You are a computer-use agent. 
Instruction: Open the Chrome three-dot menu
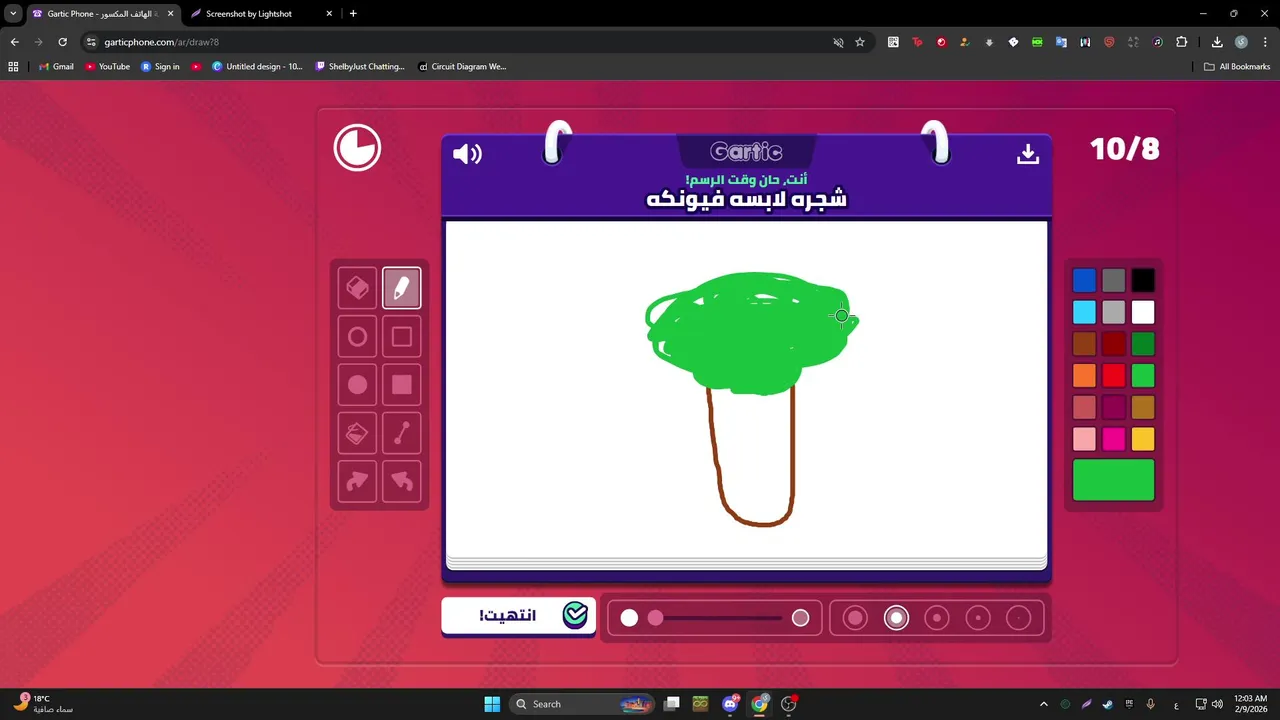coord(1265,42)
